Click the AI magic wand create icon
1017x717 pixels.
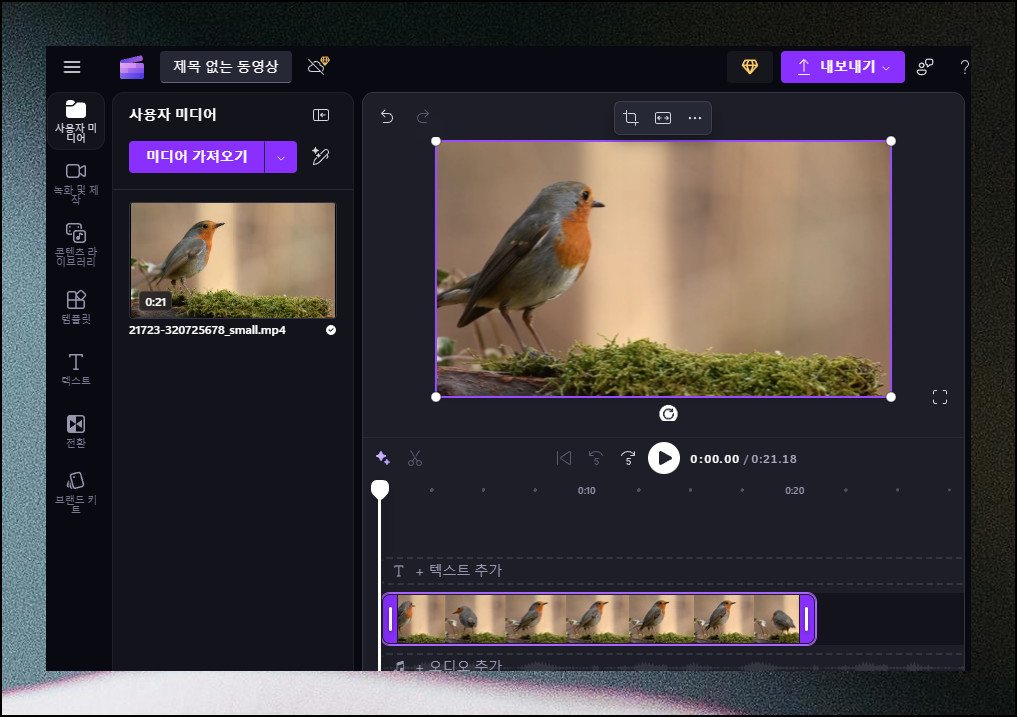pos(320,156)
